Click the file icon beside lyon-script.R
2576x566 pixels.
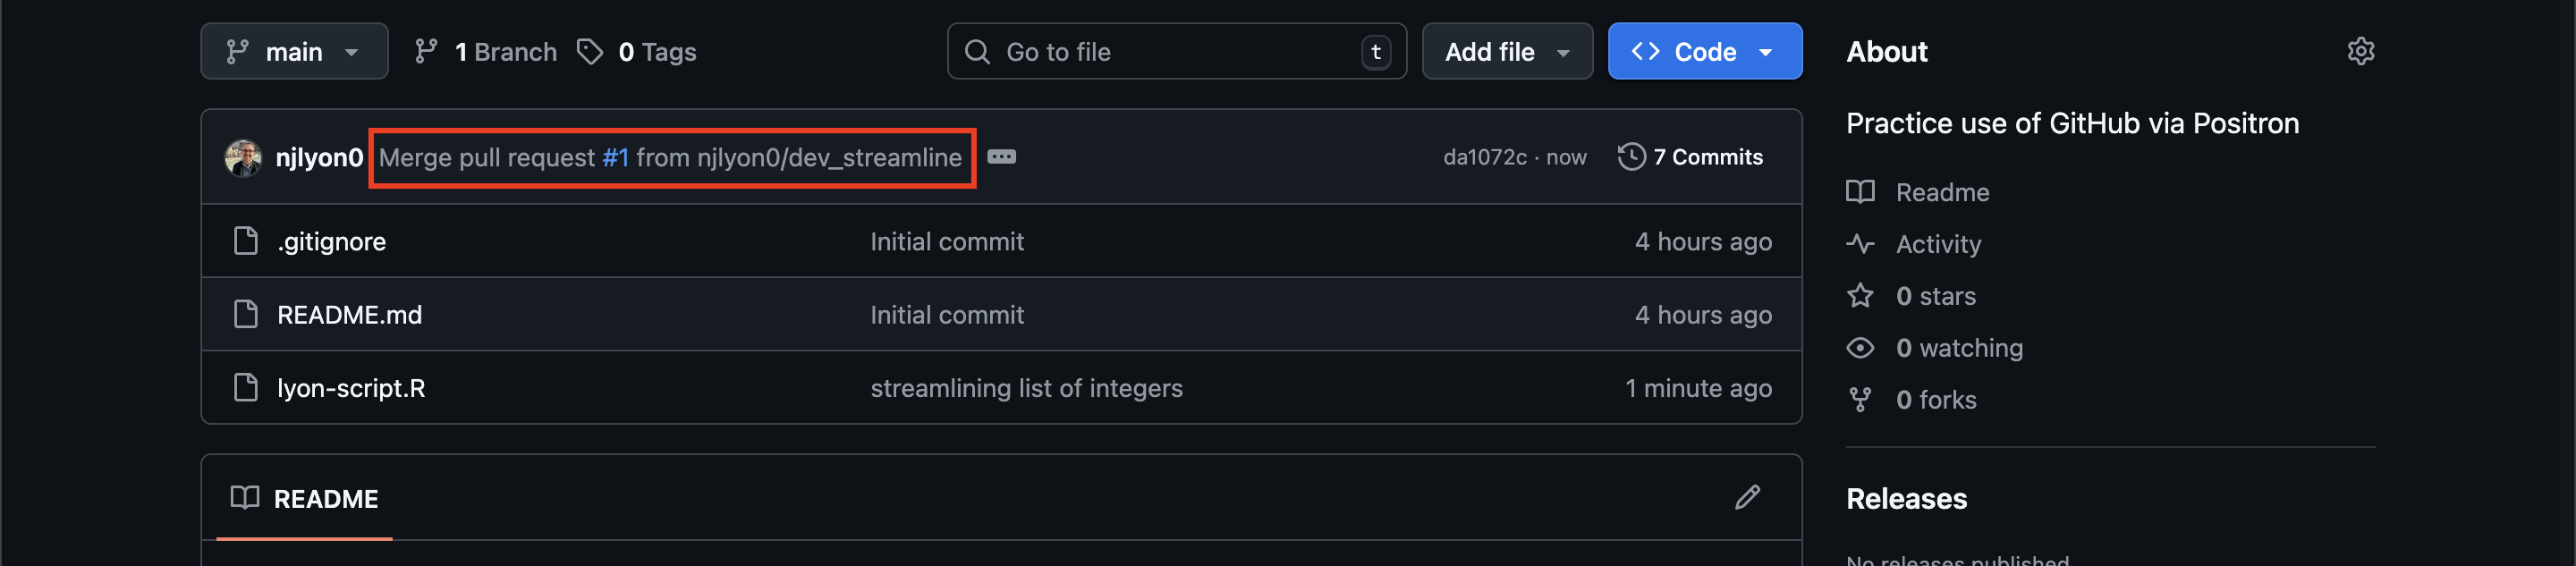tap(246, 388)
